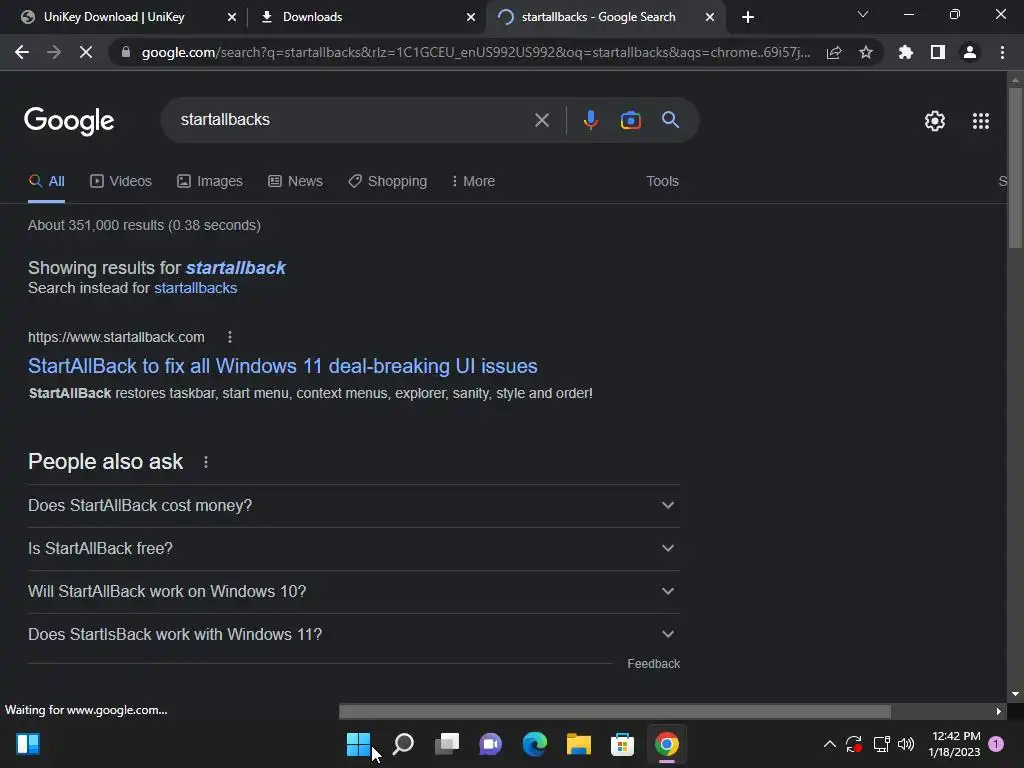The height and width of the screenshot is (768, 1024).
Task: Click the forward navigation arrow
Action: [54, 52]
